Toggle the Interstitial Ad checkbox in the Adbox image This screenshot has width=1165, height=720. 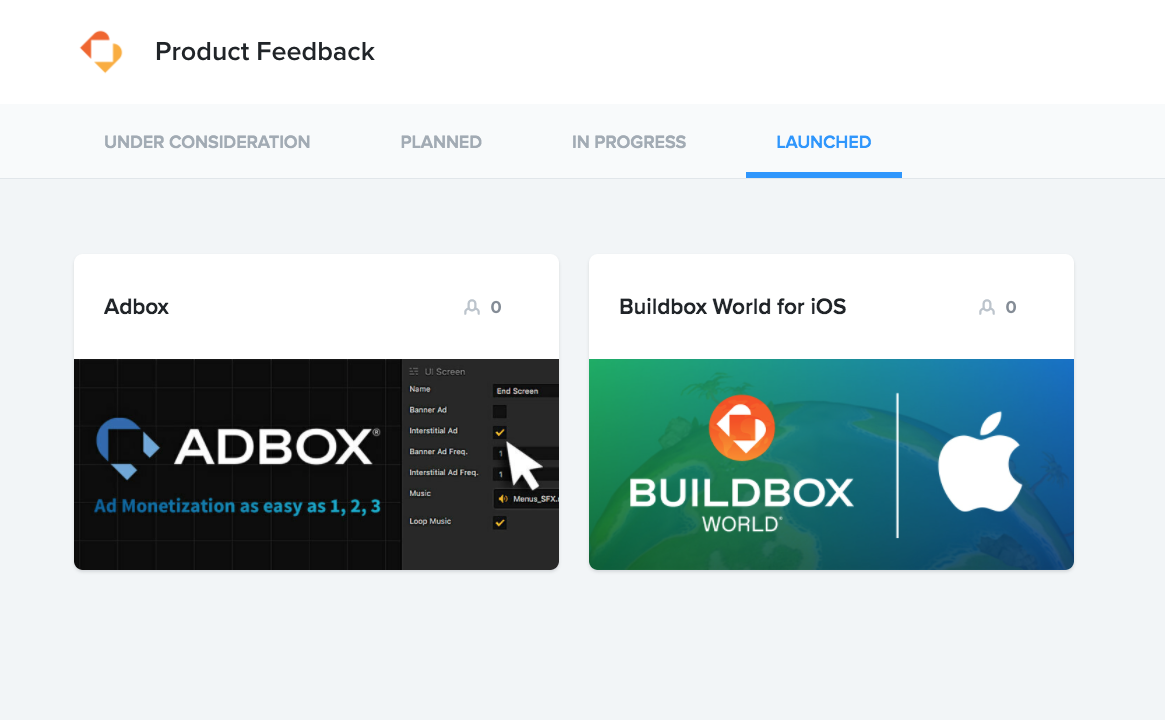click(500, 432)
